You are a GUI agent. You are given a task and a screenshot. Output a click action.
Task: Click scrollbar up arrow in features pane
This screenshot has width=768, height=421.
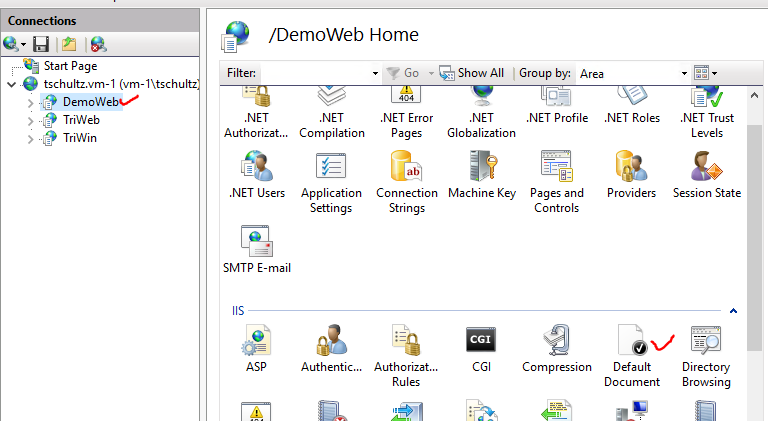pos(754,95)
